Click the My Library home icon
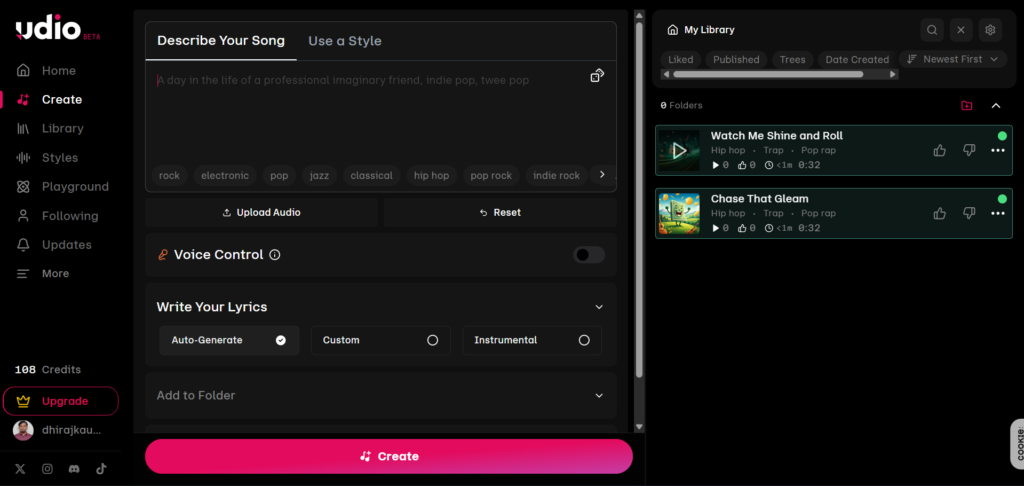Viewport: 1024px width, 486px height. pos(673,30)
